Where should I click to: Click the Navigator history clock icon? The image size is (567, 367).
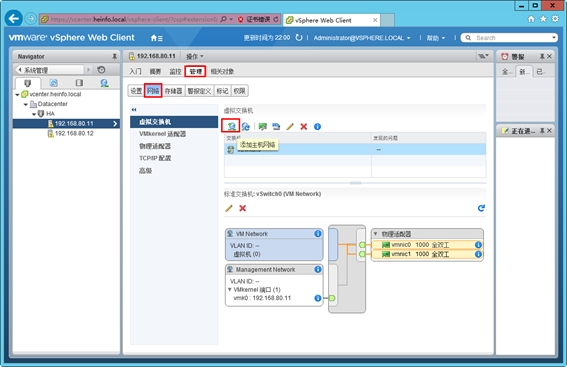coord(102,69)
